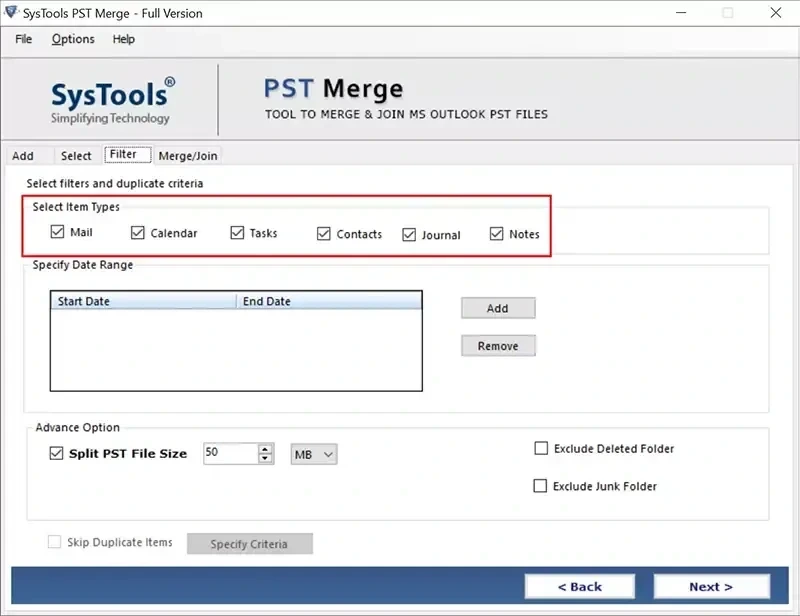Click the "Specify Date Range" group label
The height and width of the screenshot is (616, 800).
[x=83, y=265]
